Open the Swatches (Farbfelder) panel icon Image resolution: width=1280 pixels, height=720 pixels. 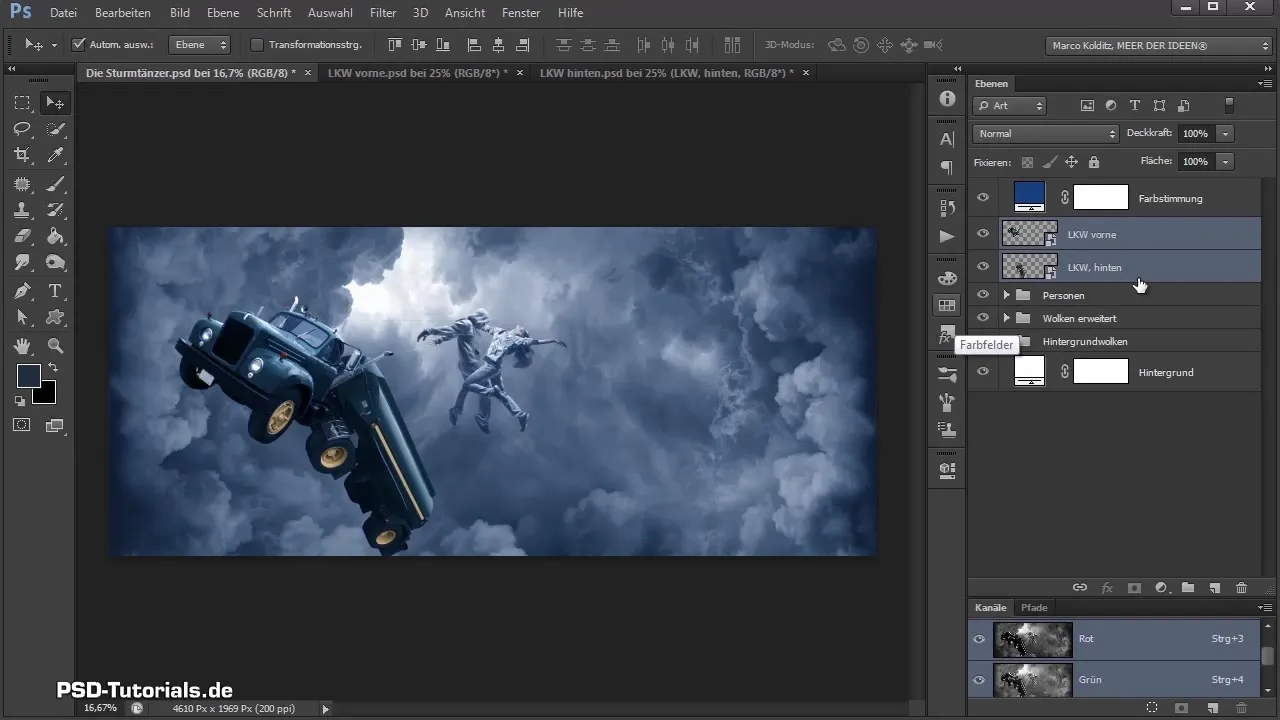tap(947, 305)
